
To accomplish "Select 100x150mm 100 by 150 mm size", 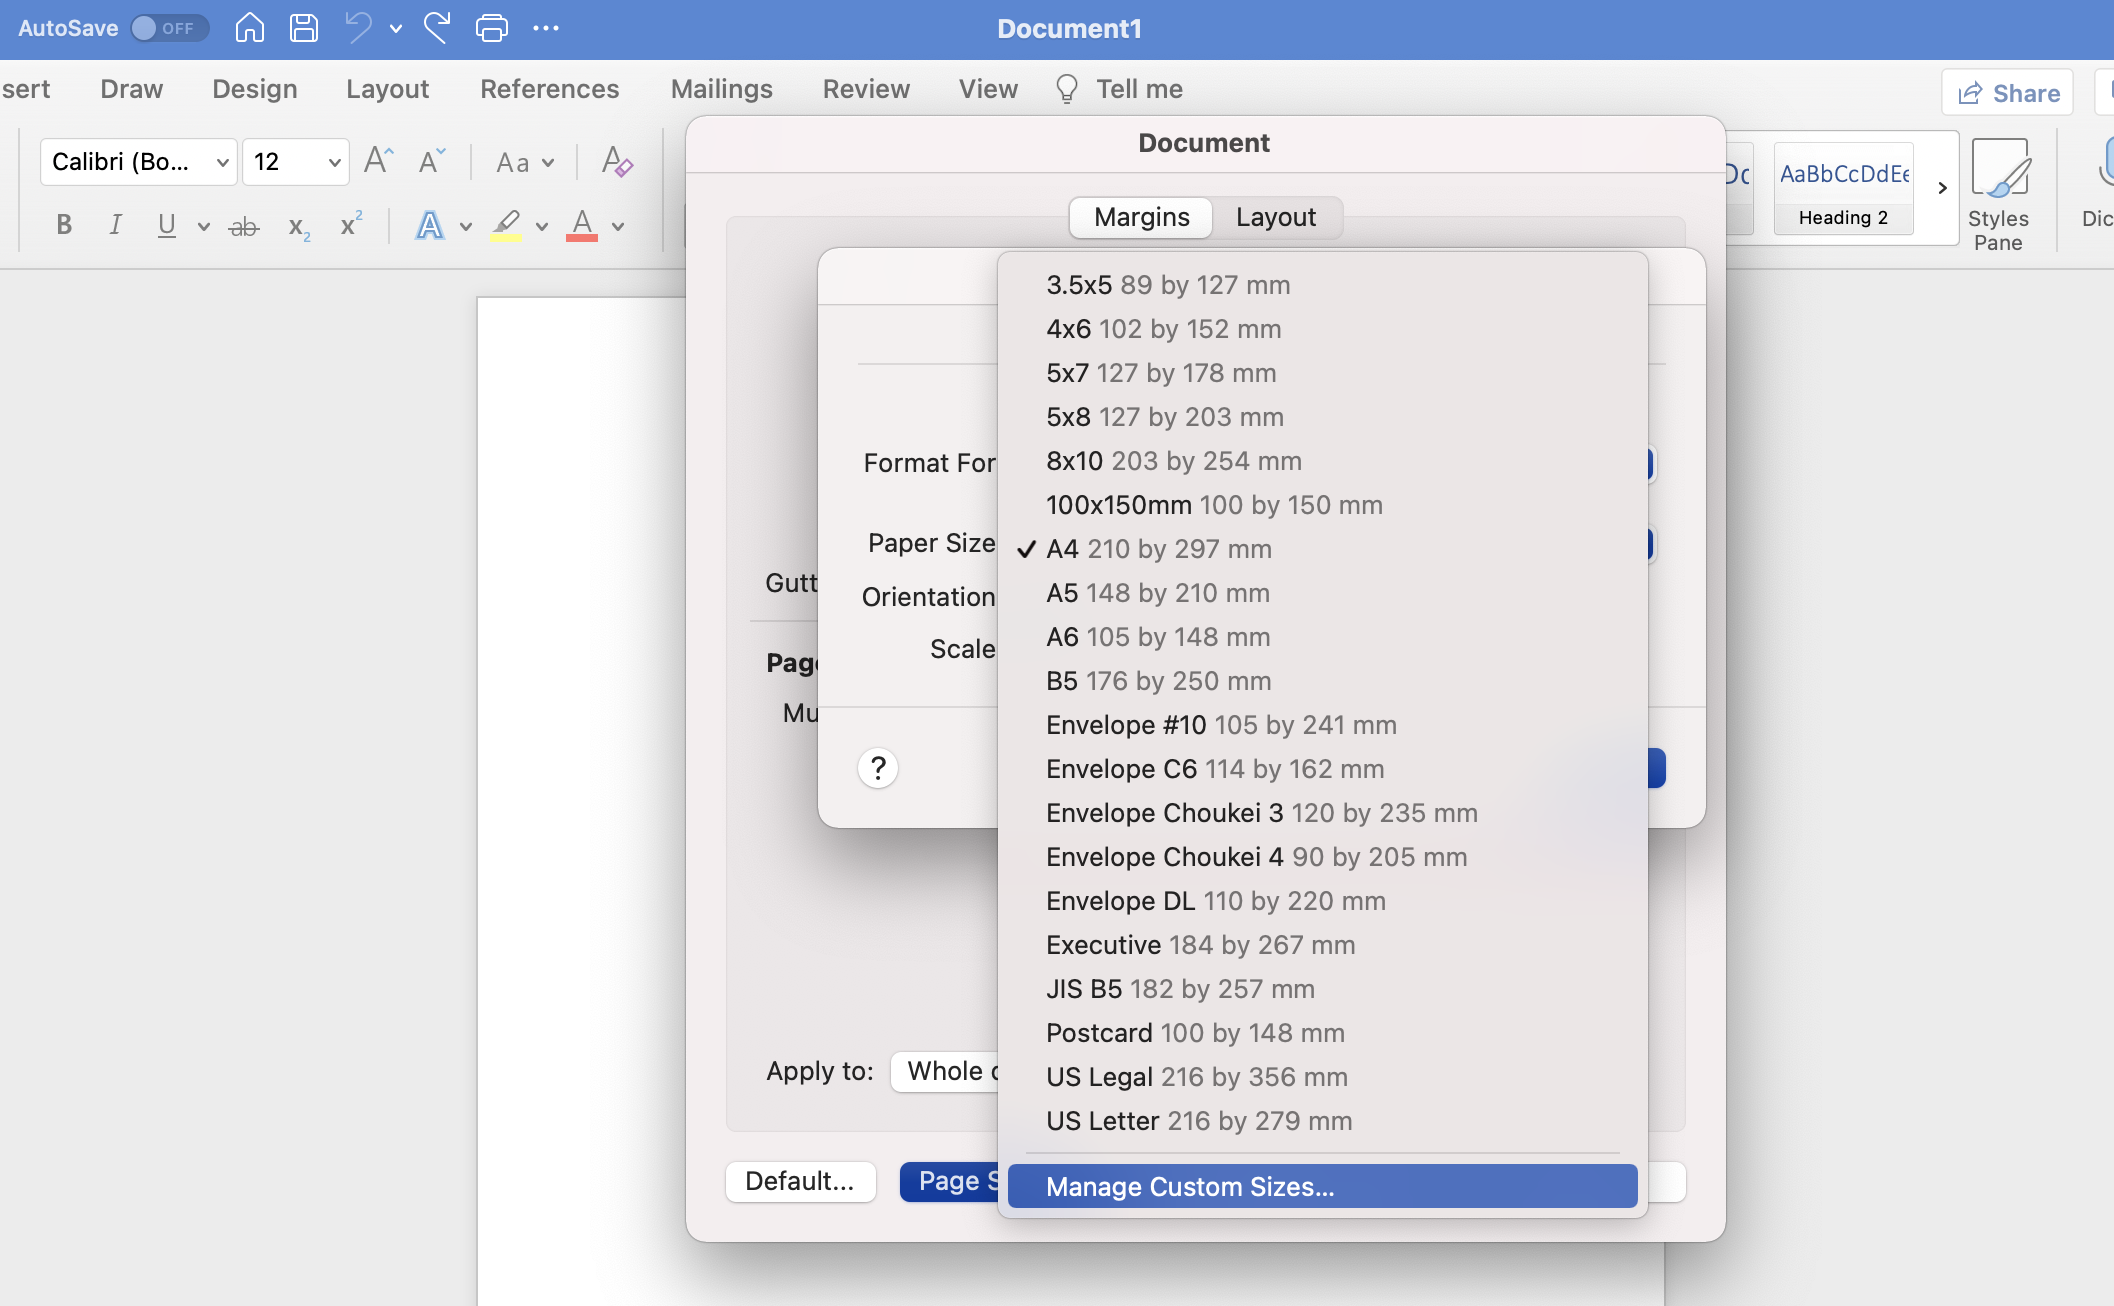I will tap(1322, 505).
